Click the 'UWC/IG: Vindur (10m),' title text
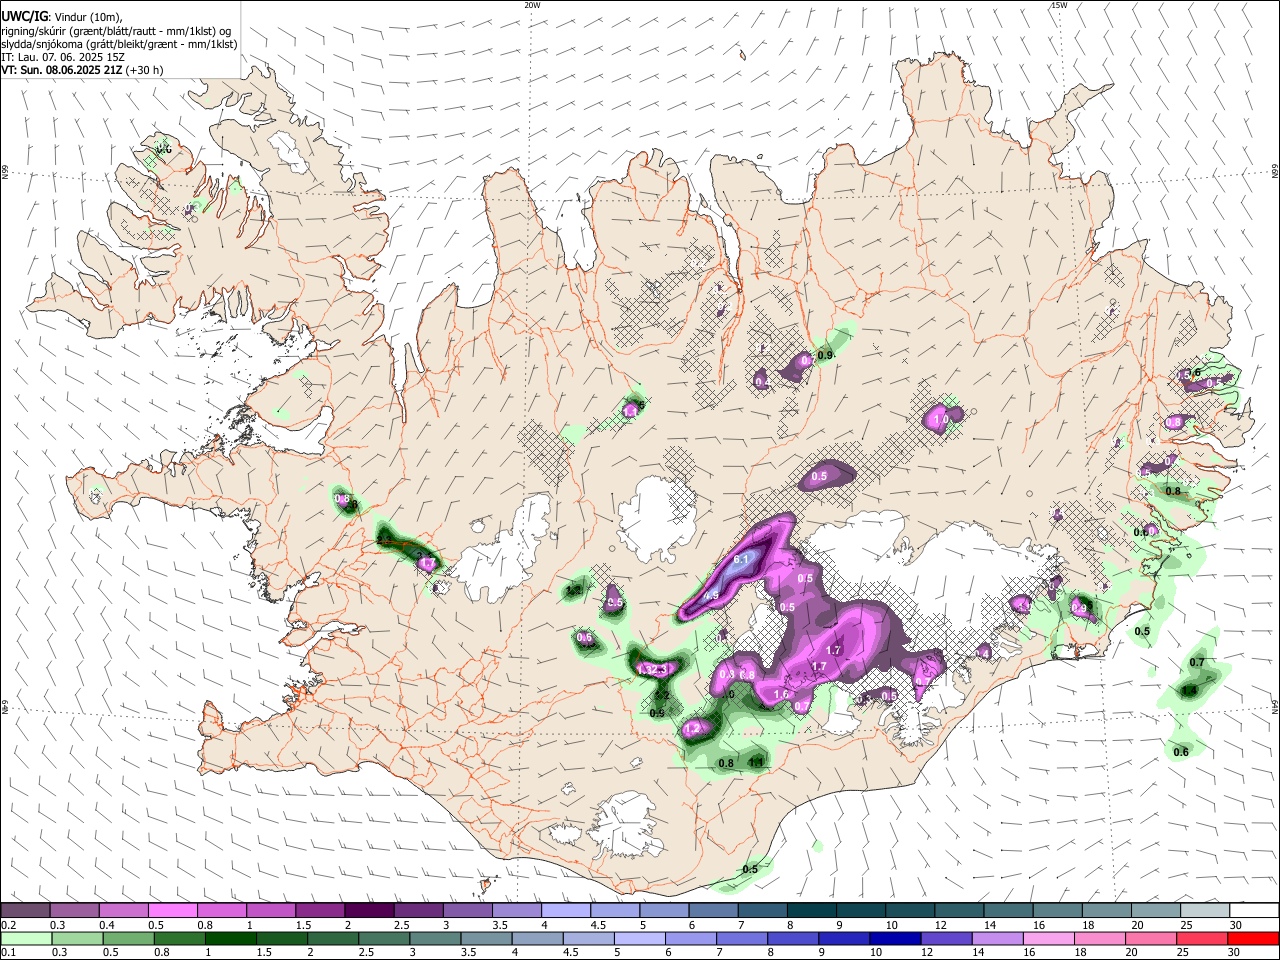 (61, 17)
